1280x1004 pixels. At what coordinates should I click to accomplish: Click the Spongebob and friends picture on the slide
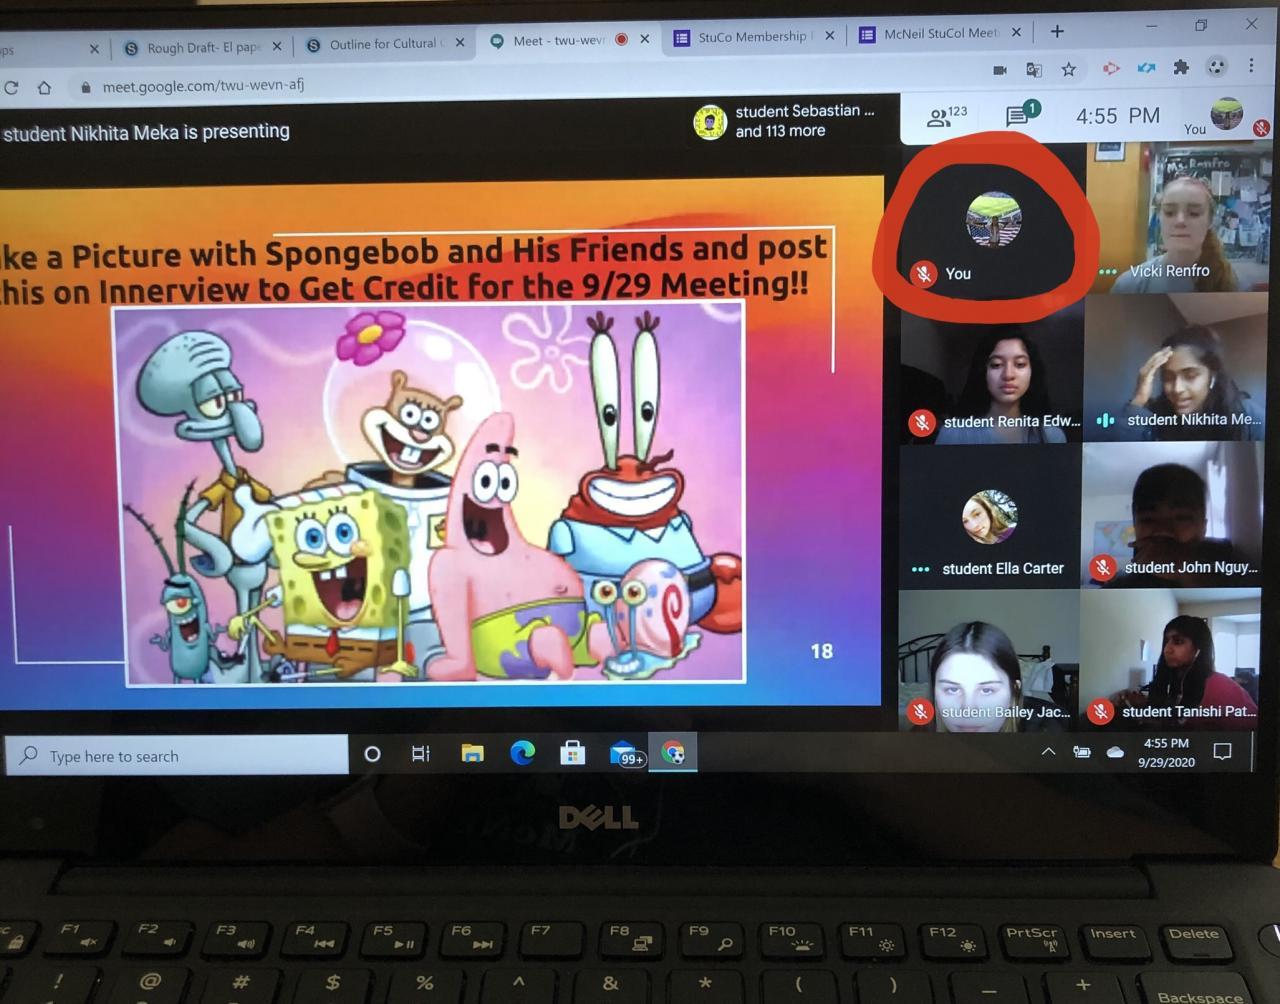click(x=430, y=494)
